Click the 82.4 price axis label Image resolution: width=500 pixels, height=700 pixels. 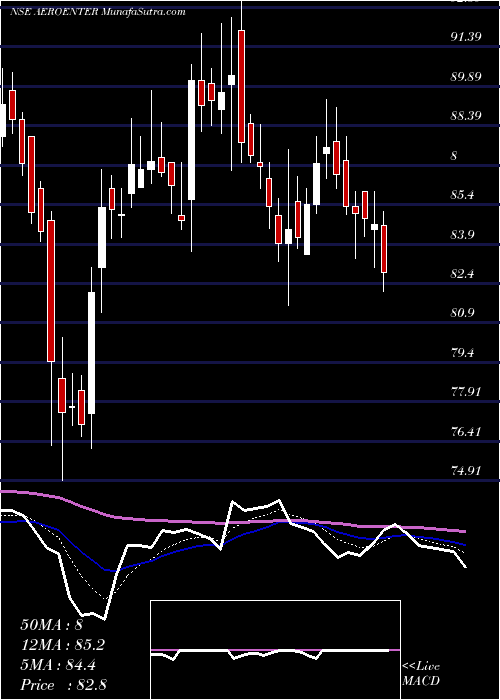(462, 274)
